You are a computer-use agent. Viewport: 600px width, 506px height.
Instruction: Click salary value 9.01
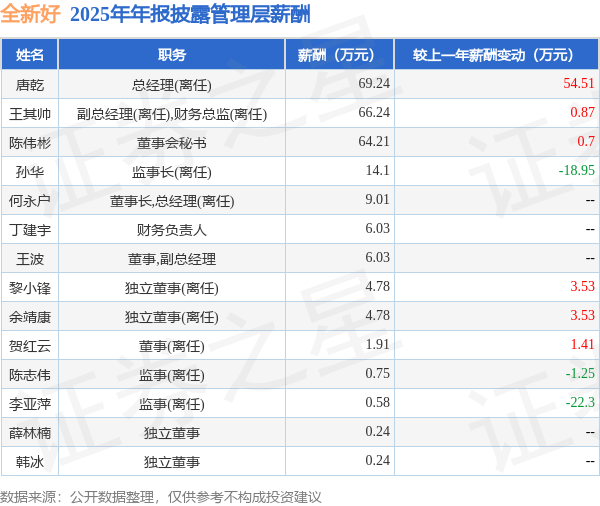point(377,199)
